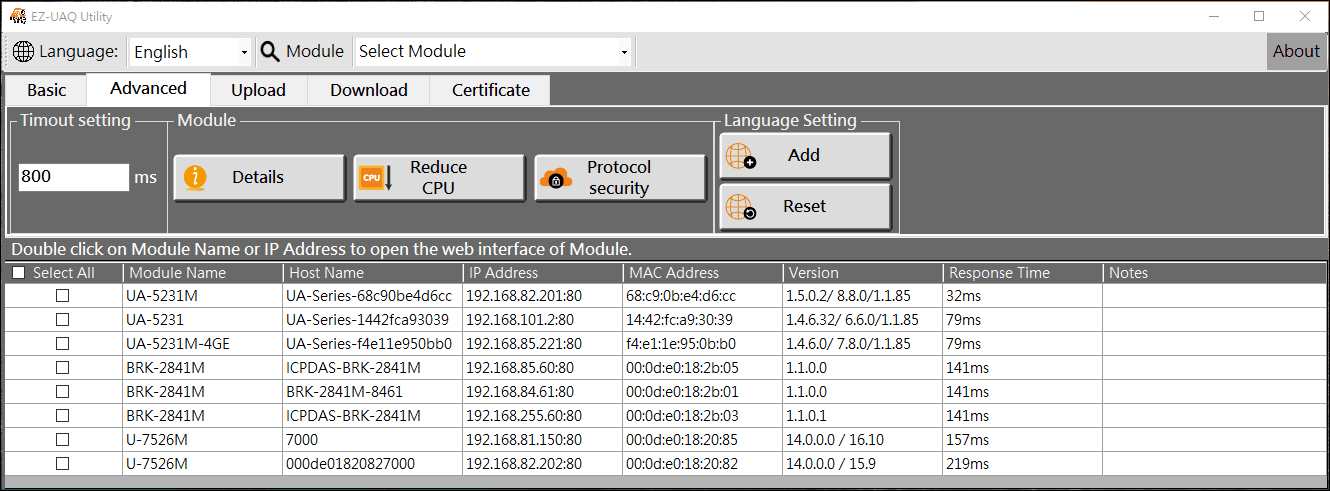Click the orange Details info icon
The width and height of the screenshot is (1330, 491).
(196, 178)
